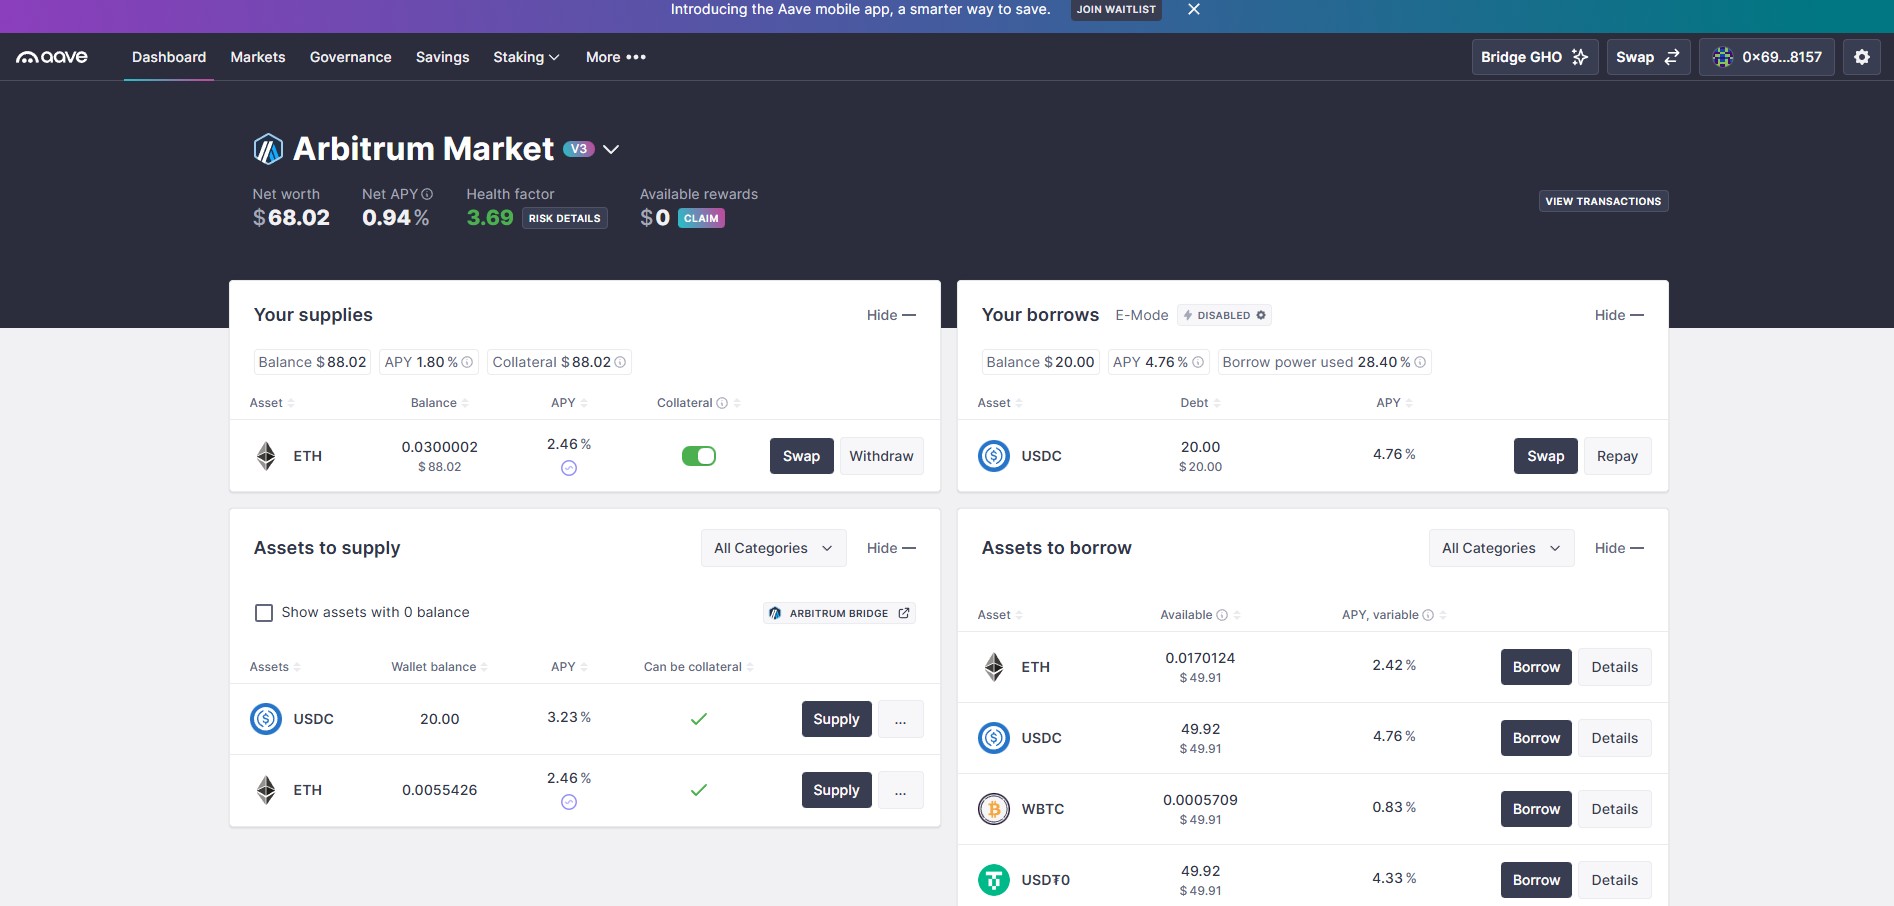Click the USDT0 token icon
1894x906 pixels.
pos(993,880)
